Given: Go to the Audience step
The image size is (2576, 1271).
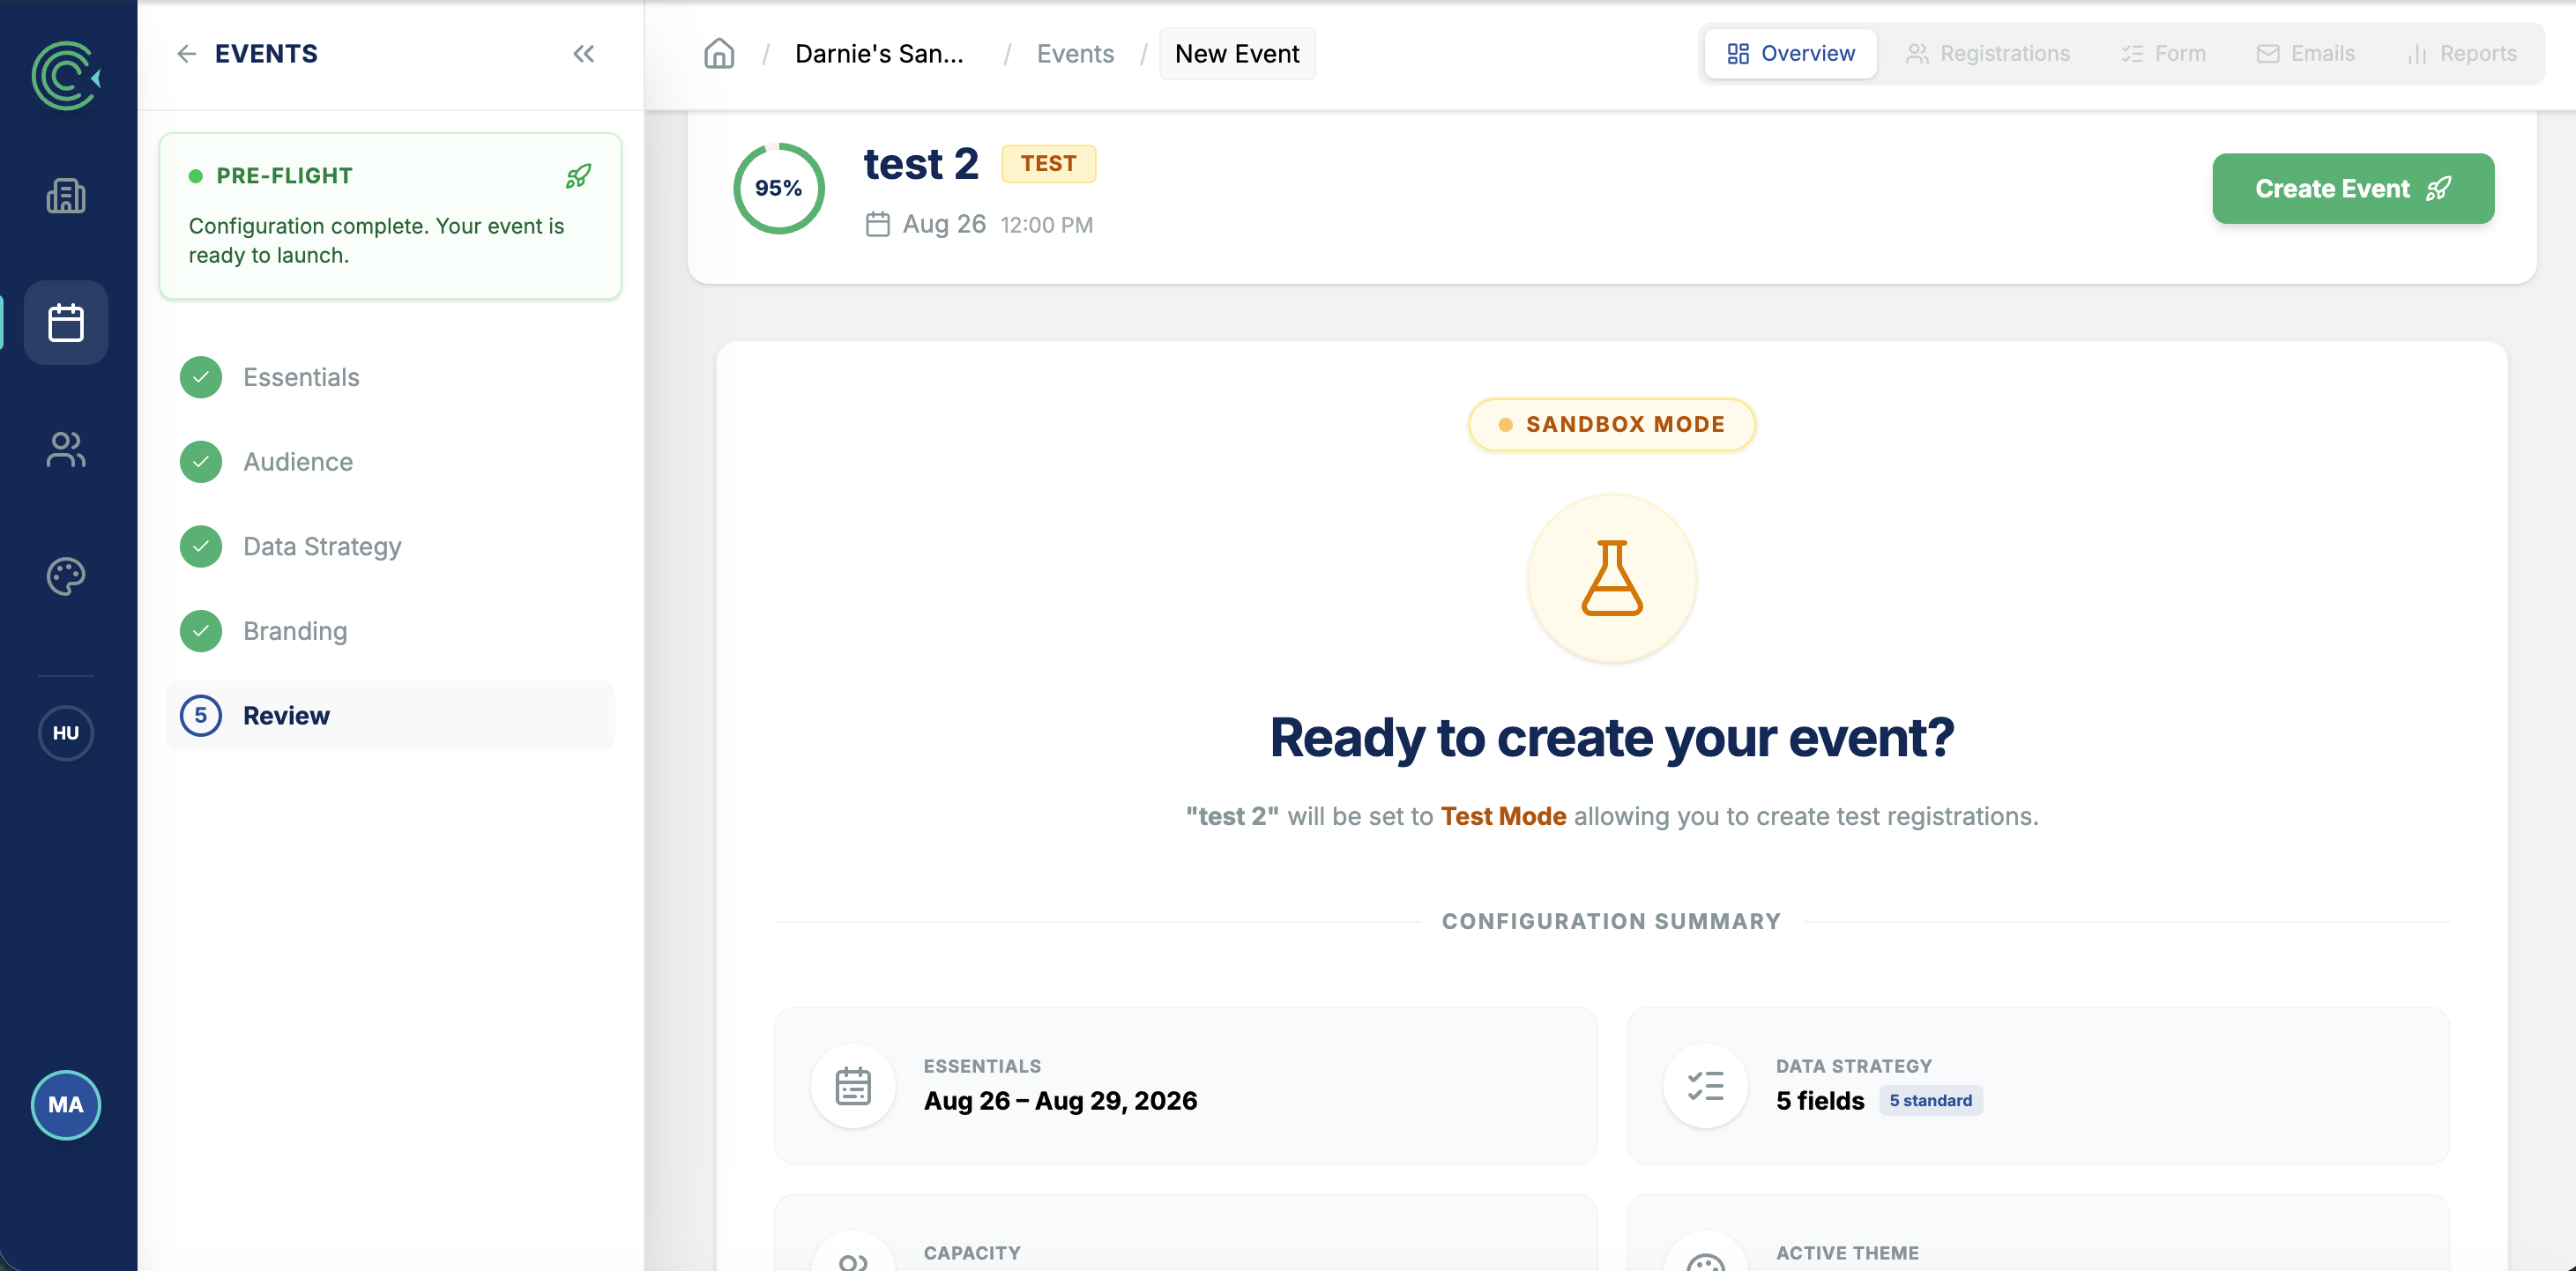Looking at the screenshot, I should click(x=390, y=462).
